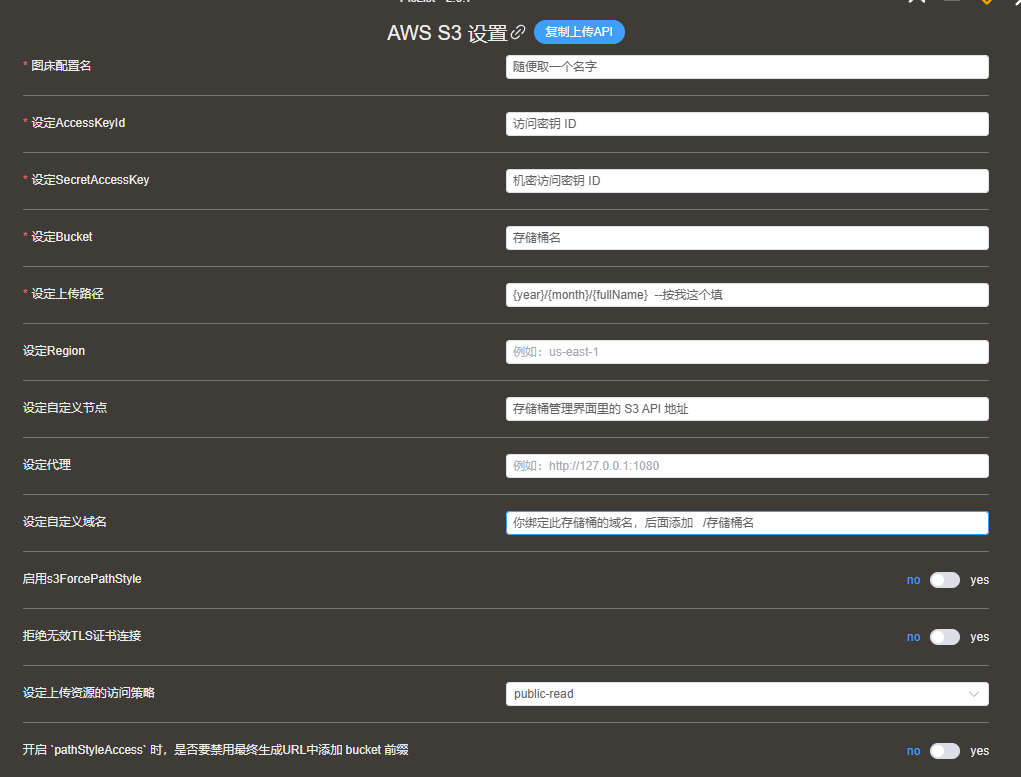Enable the 启用s3ForcePathStyle switch
1021x777 pixels.
tap(944, 580)
